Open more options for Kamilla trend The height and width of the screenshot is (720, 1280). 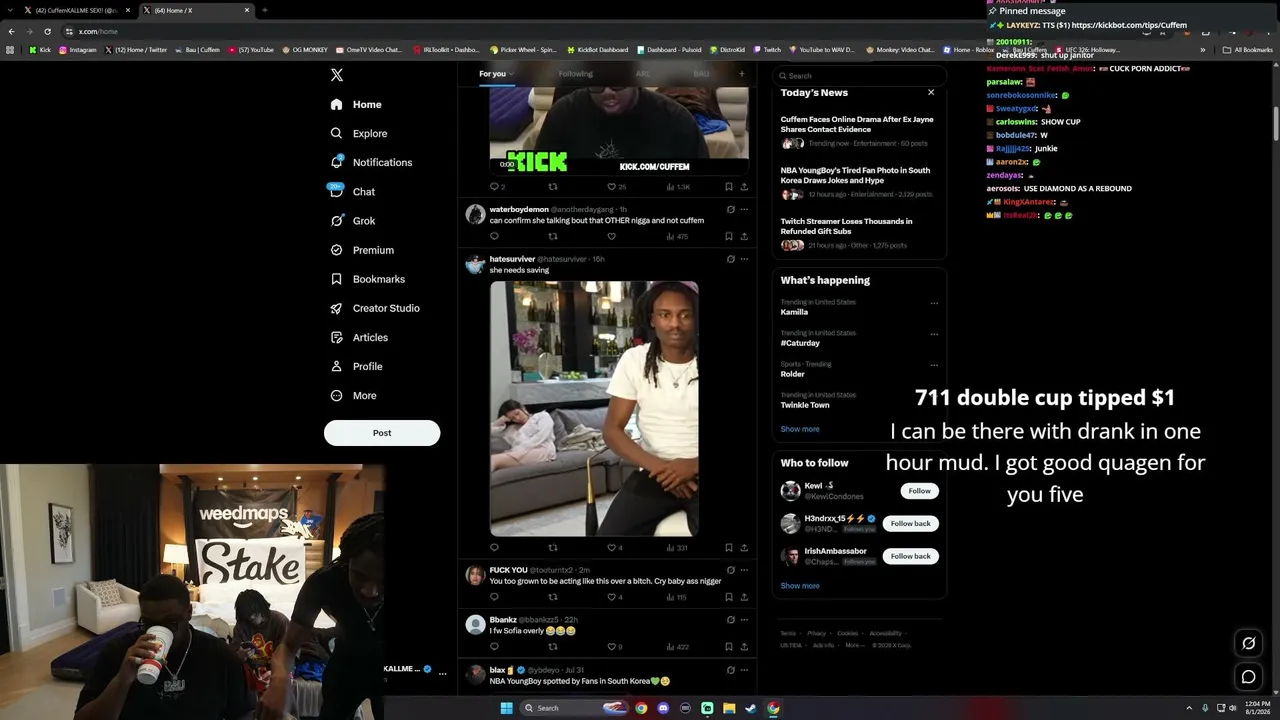tap(934, 303)
